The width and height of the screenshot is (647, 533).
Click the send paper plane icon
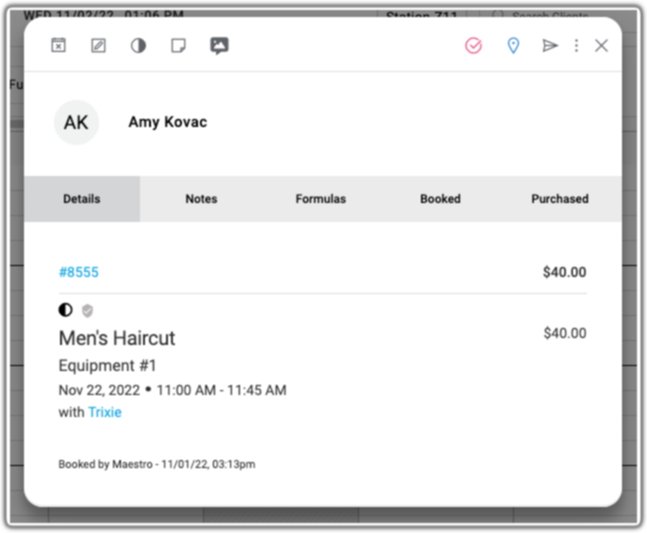(550, 45)
